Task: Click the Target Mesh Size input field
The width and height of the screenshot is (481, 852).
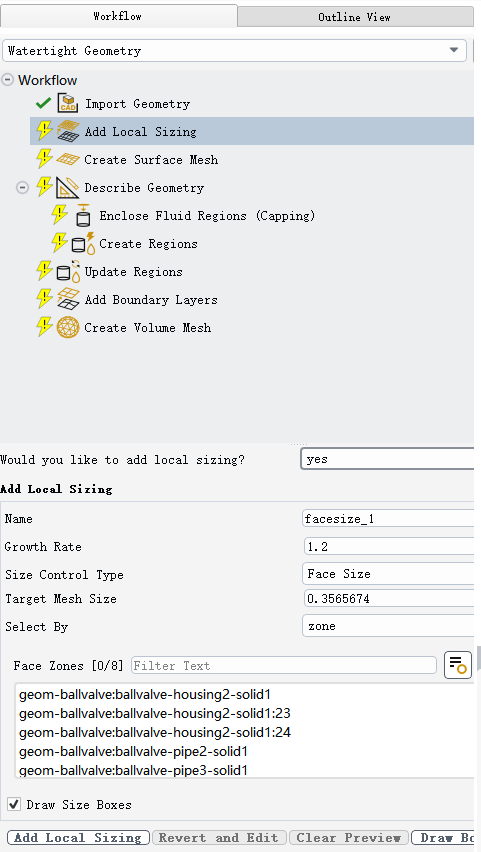Action: click(389, 599)
